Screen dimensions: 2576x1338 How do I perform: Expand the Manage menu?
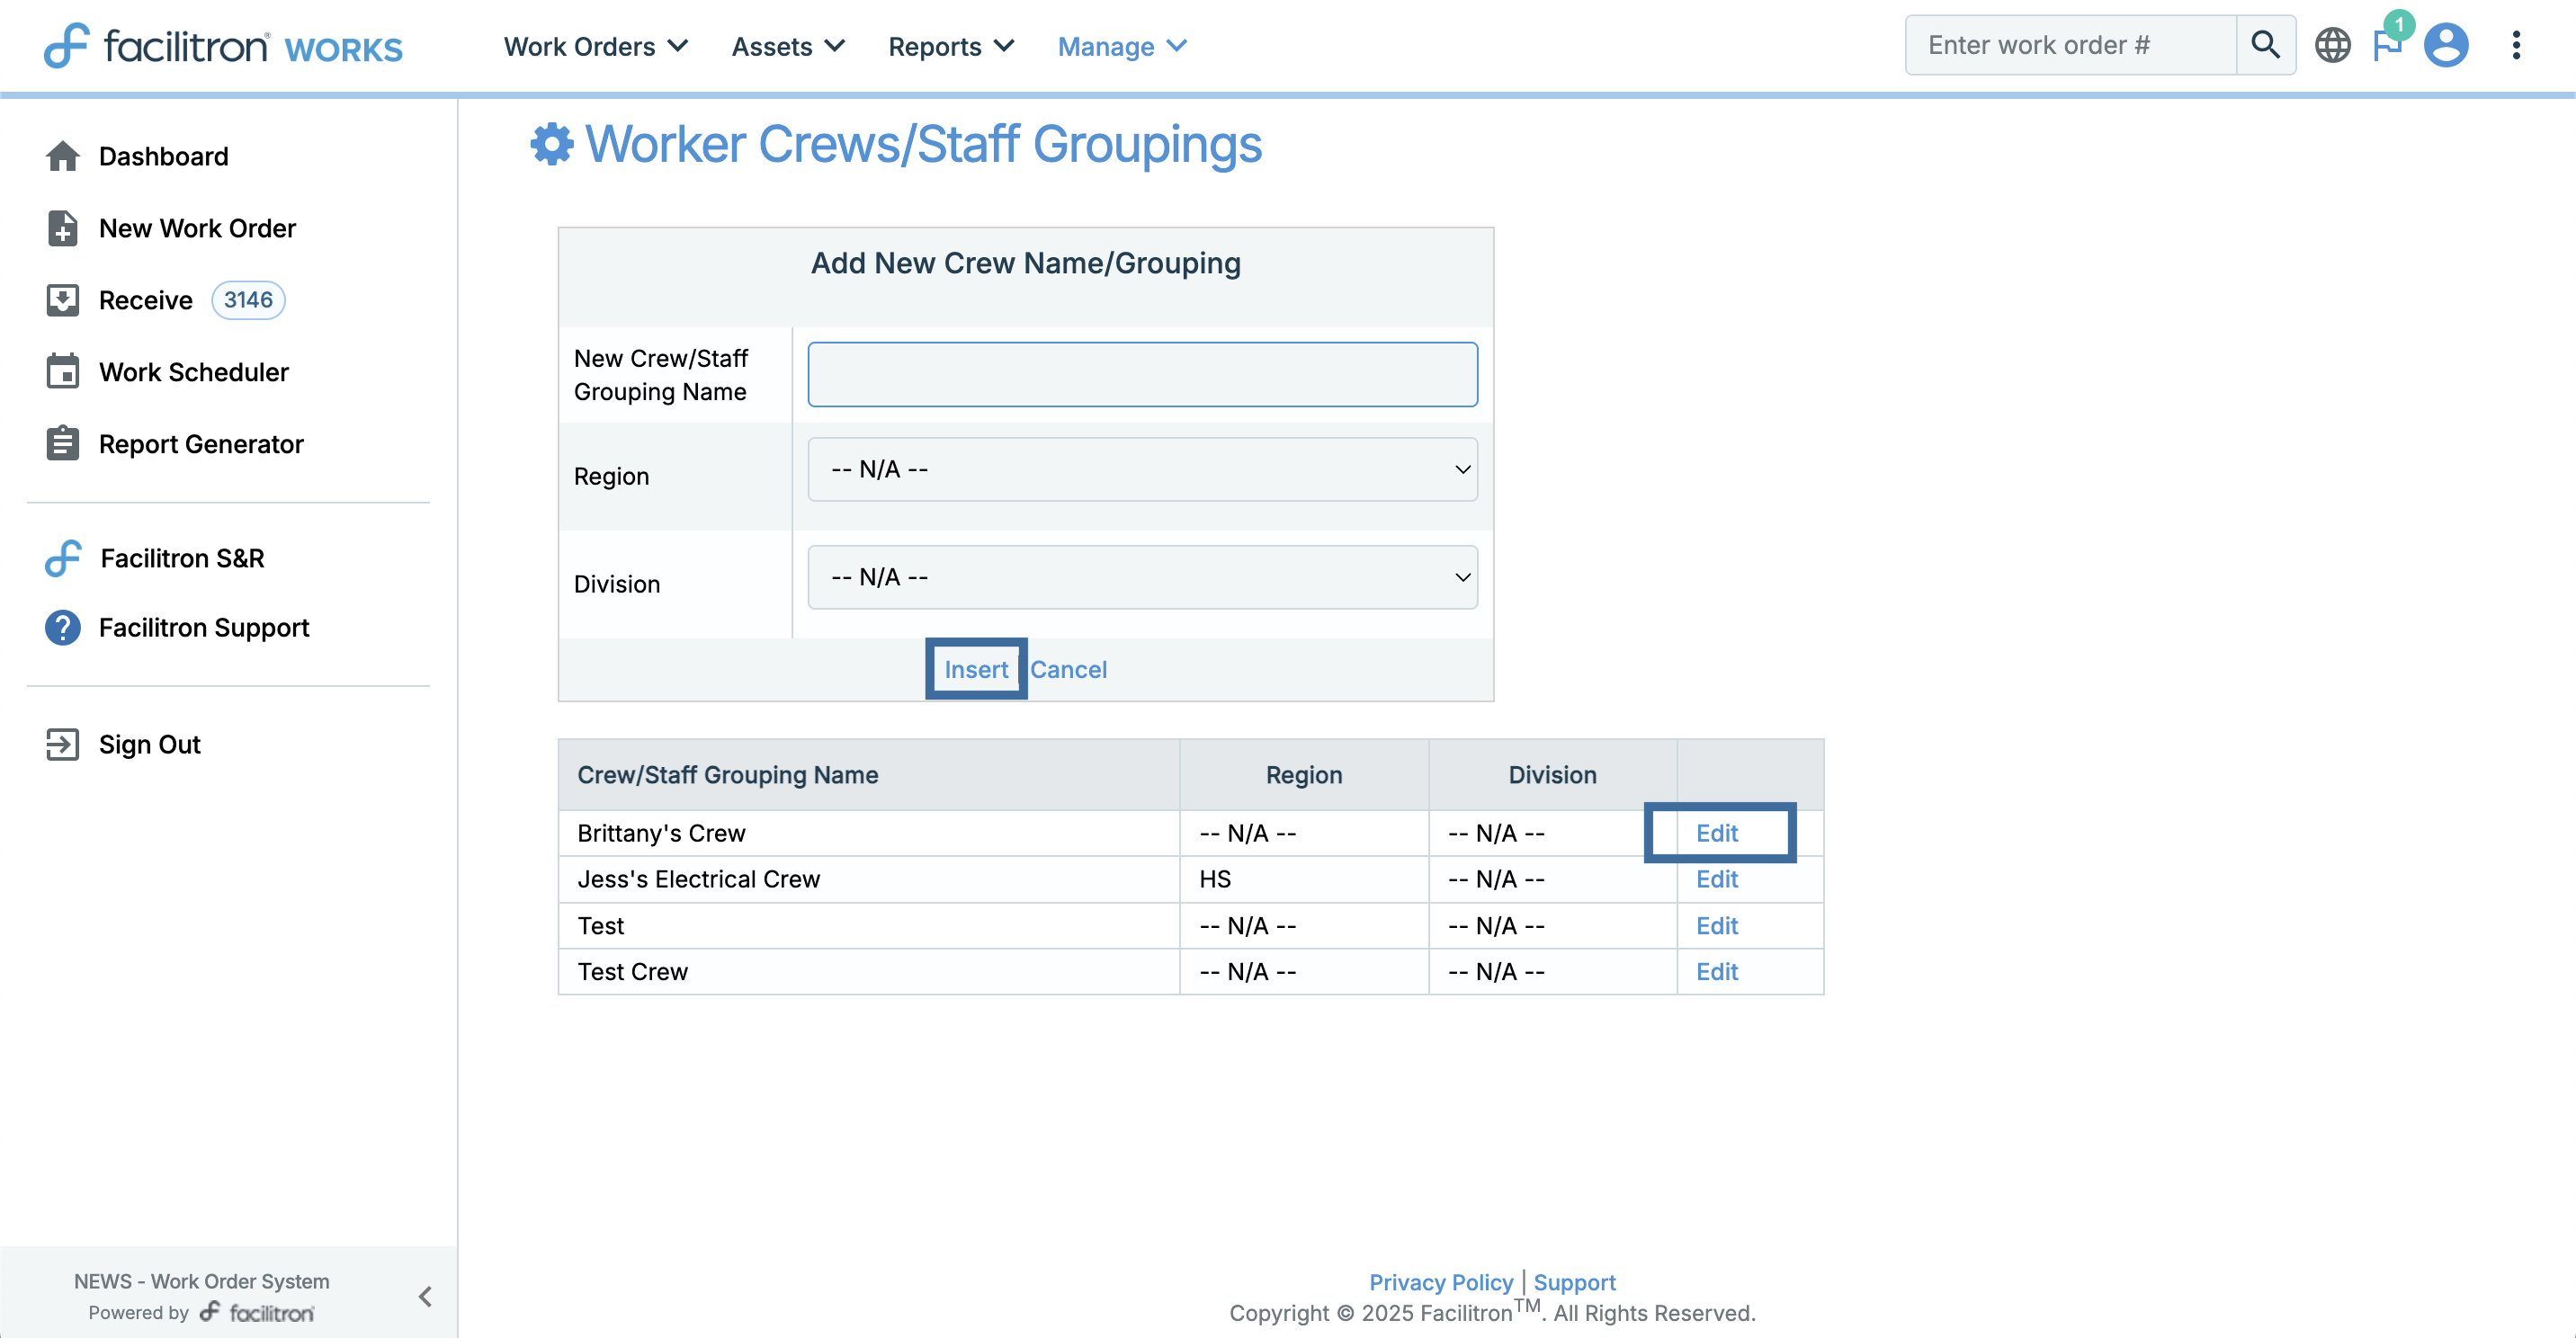coord(1121,47)
